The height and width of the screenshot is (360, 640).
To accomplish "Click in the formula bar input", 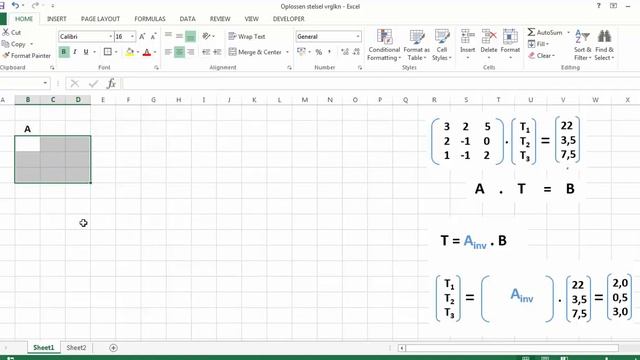I will [x=380, y=84].
